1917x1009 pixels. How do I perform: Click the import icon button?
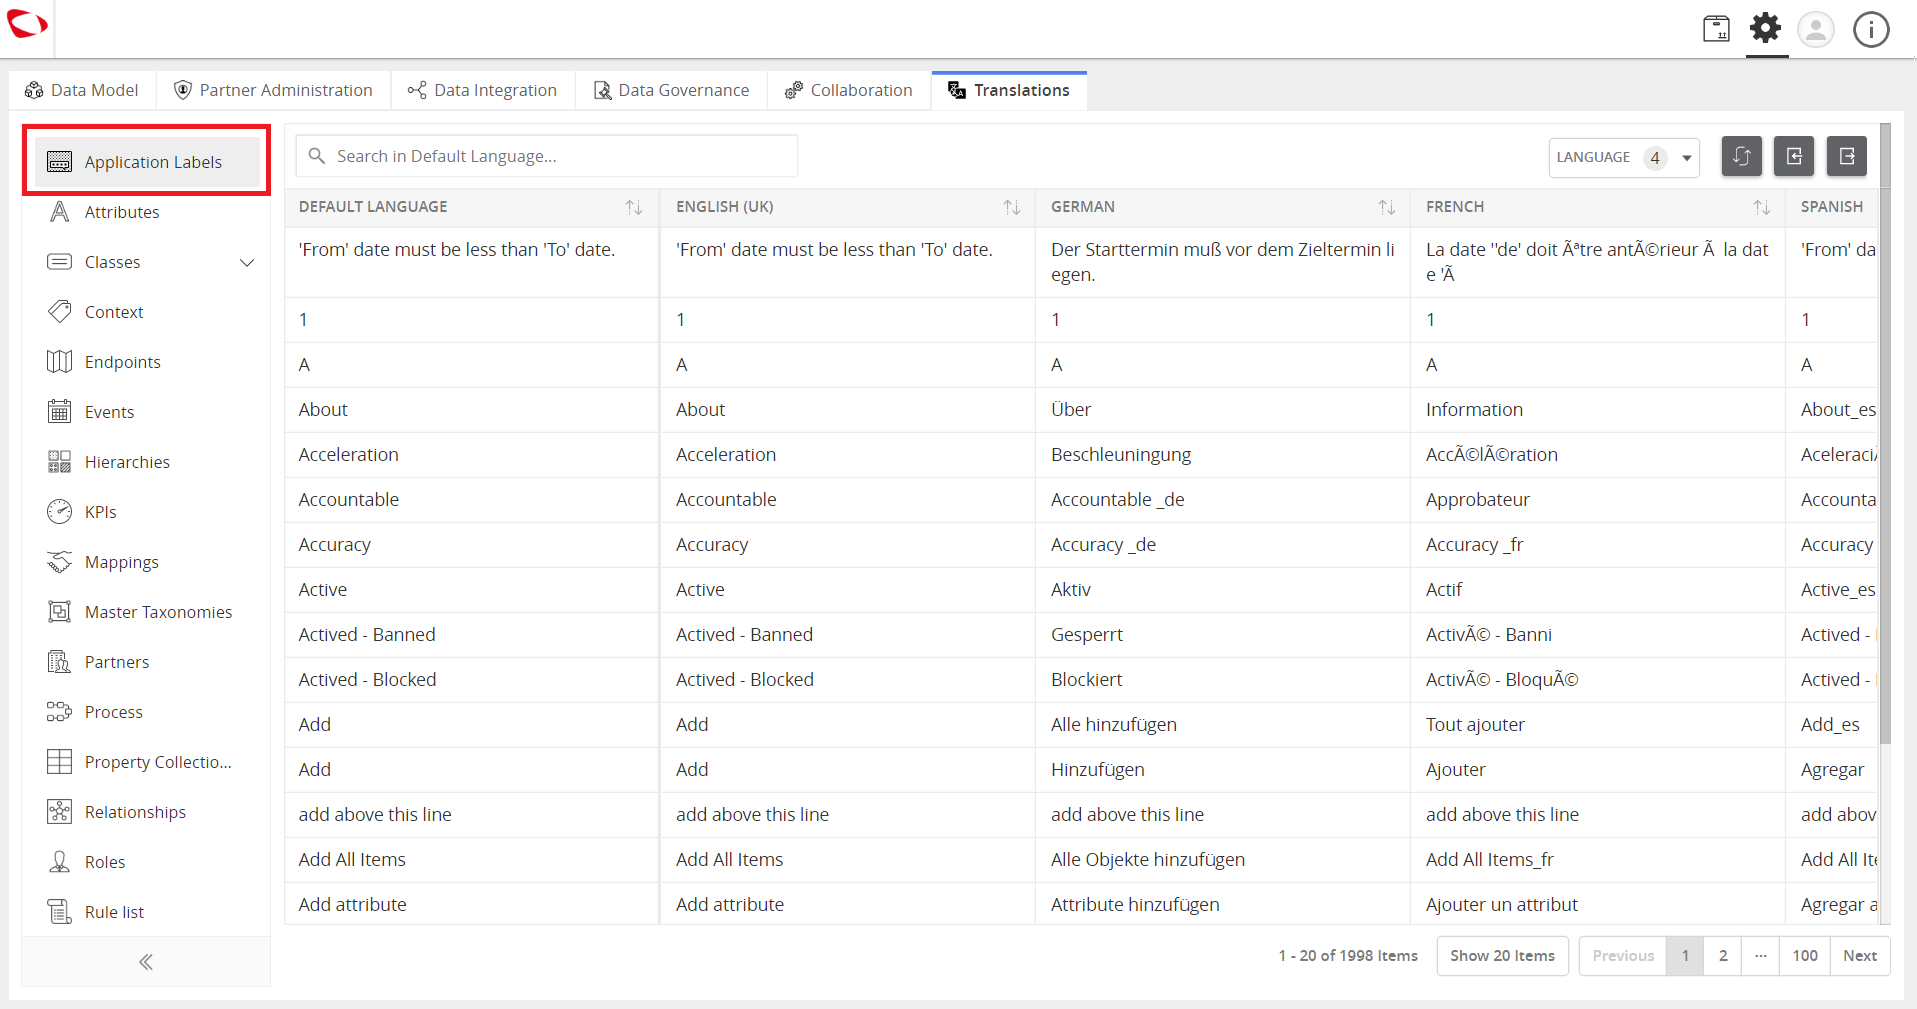1794,157
